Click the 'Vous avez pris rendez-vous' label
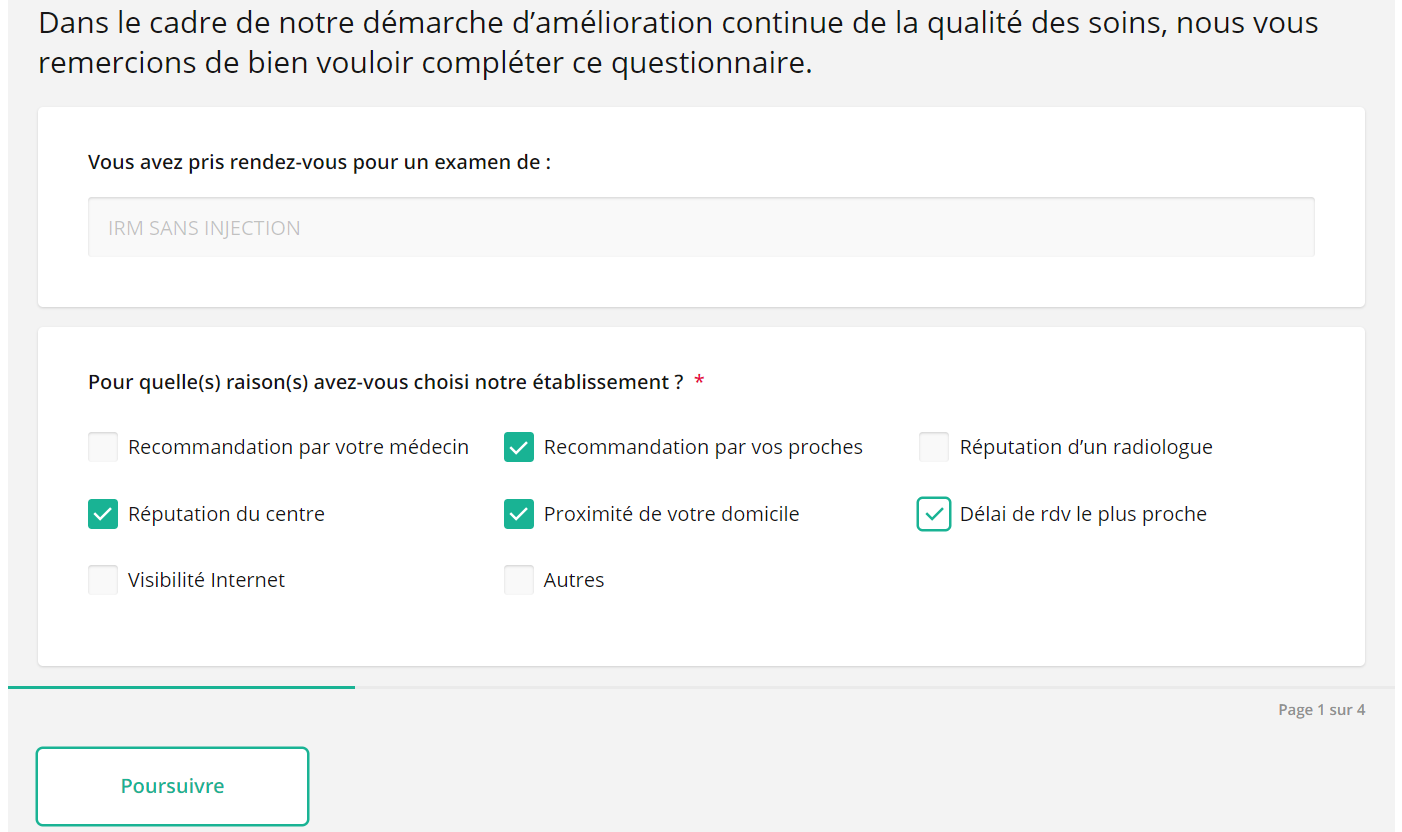This screenshot has height=832, width=1402. pyautogui.click(x=319, y=162)
